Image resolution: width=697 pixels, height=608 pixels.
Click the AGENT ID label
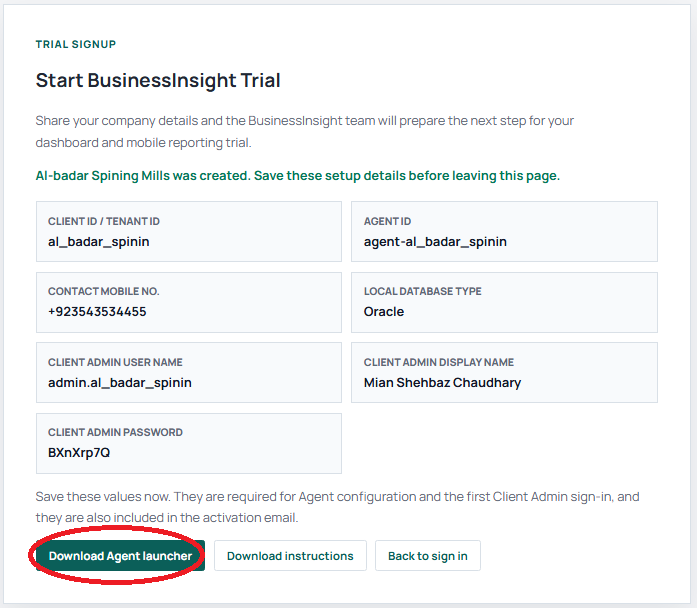[x=387, y=221]
